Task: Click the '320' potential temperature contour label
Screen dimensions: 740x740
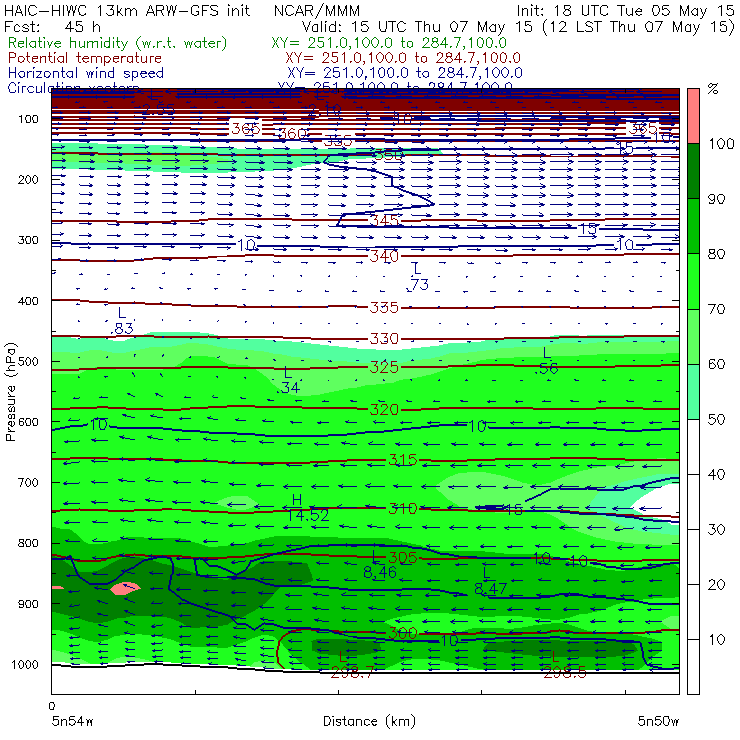Action: pos(384,409)
